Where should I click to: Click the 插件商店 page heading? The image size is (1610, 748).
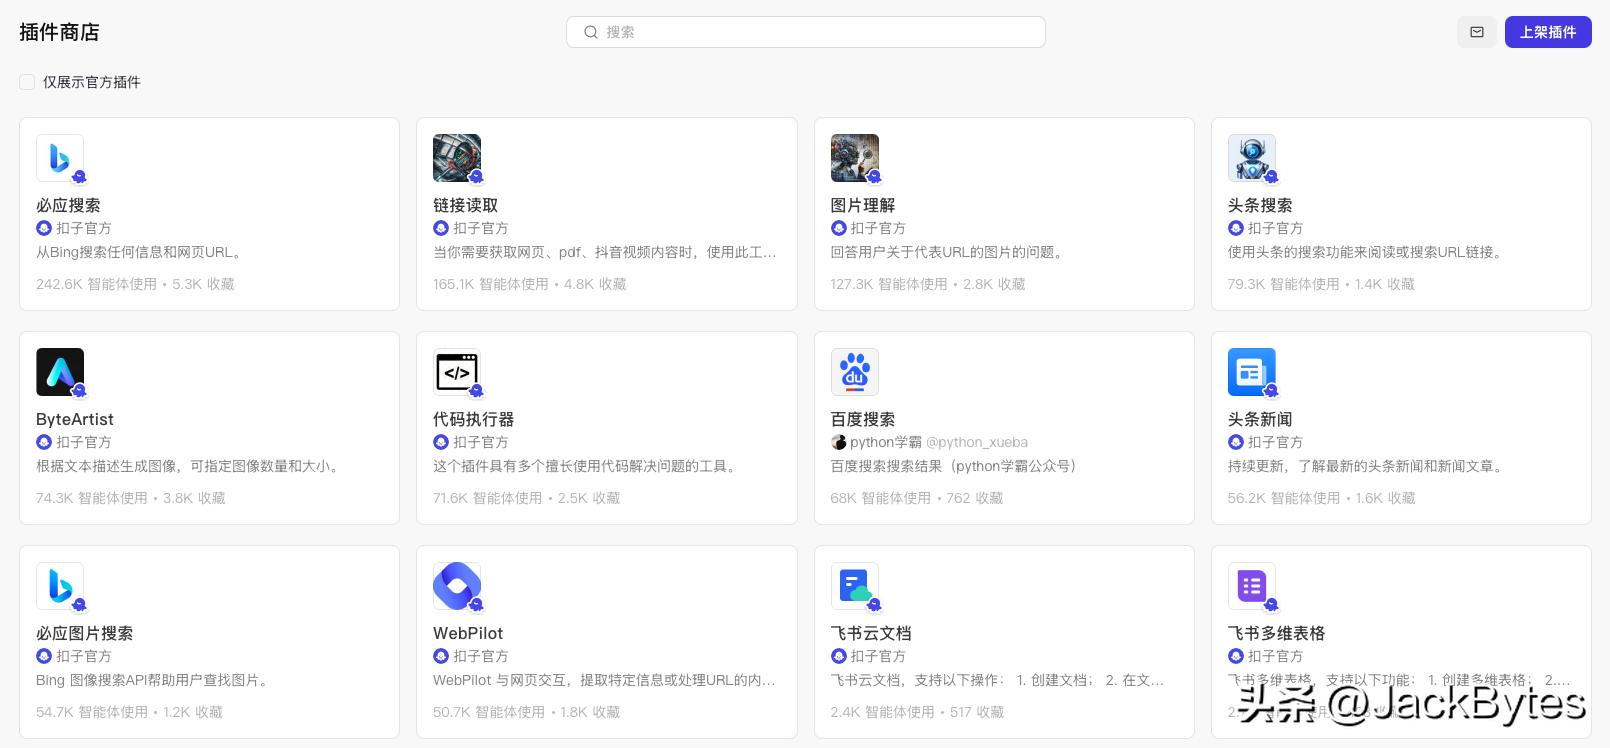pos(59,32)
